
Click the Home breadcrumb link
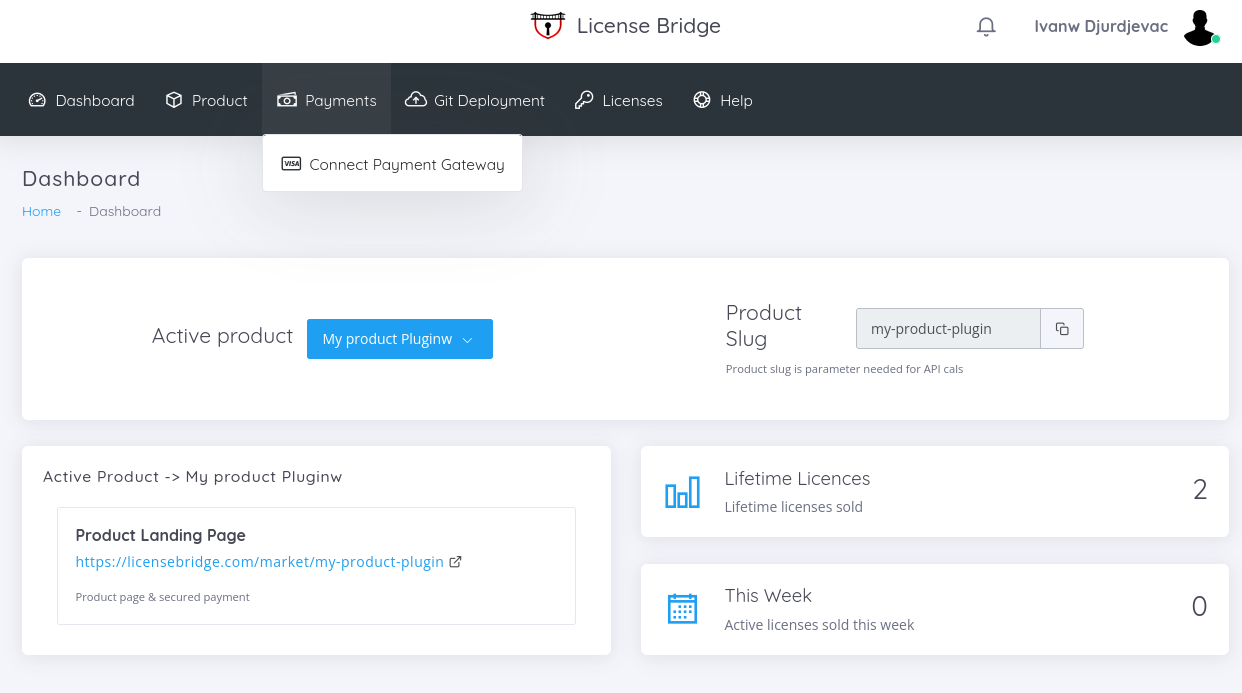[x=42, y=211]
